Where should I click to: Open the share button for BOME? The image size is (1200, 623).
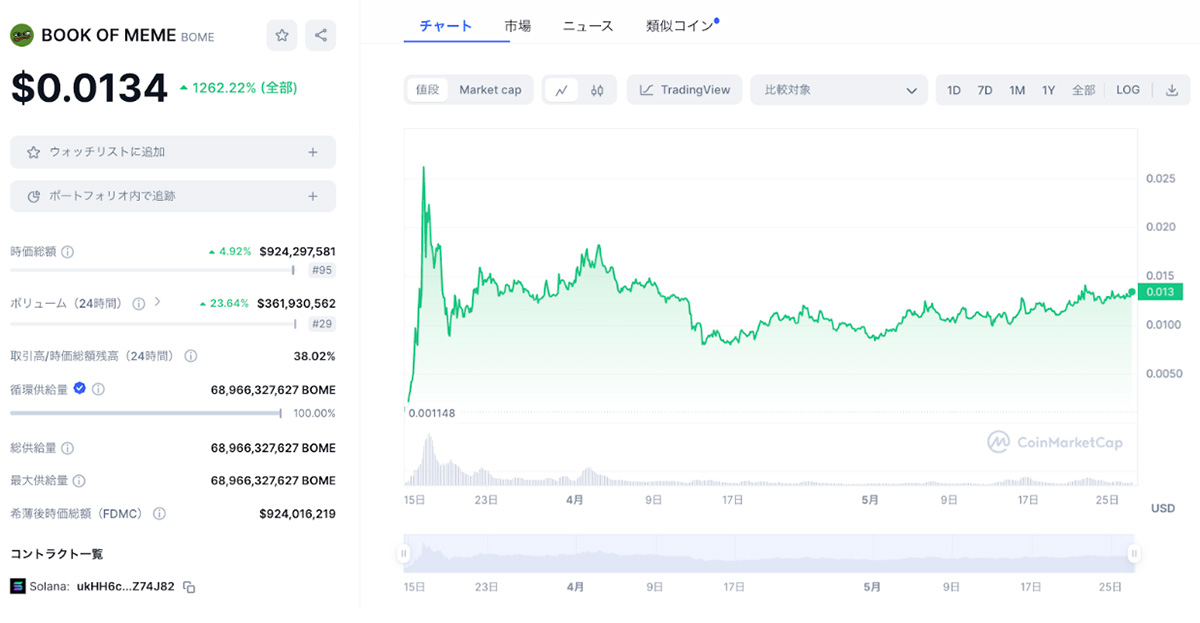(320, 36)
